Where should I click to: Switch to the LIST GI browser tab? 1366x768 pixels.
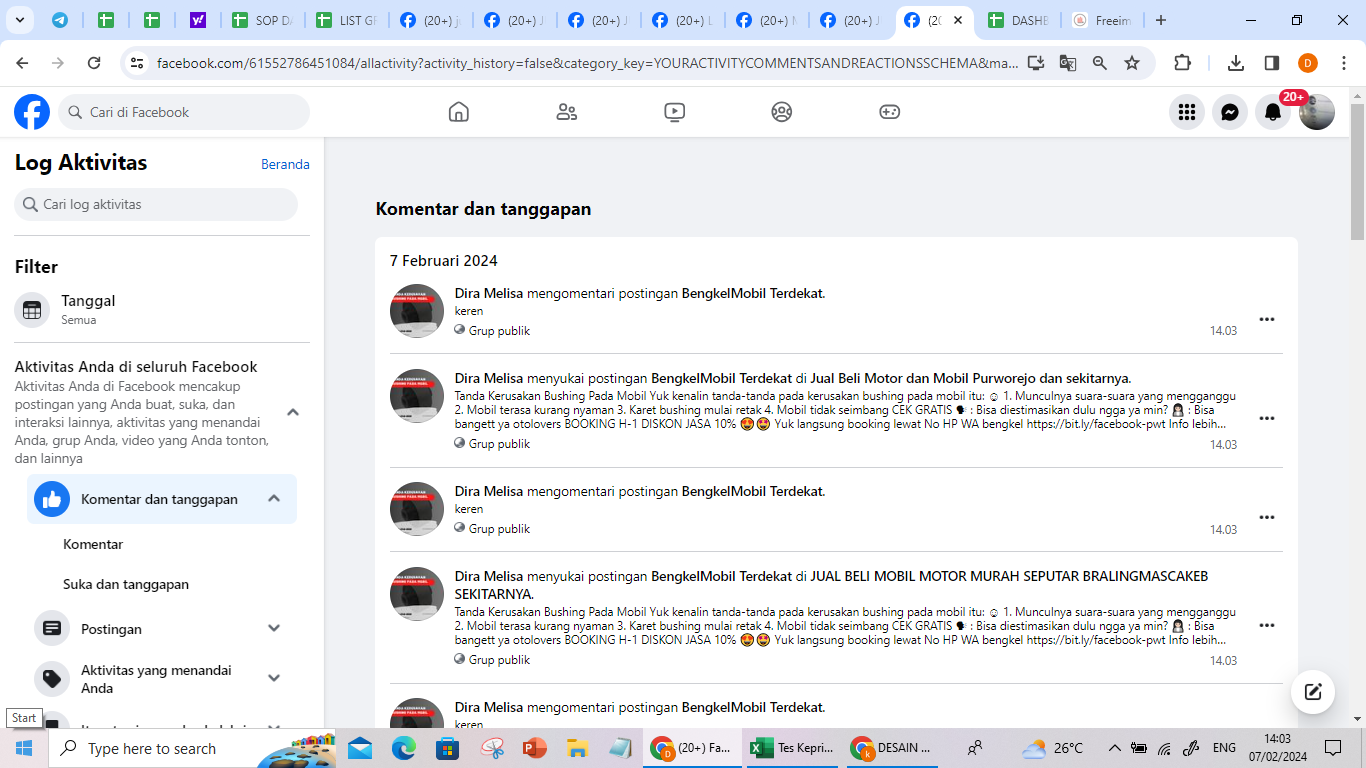pos(346,20)
